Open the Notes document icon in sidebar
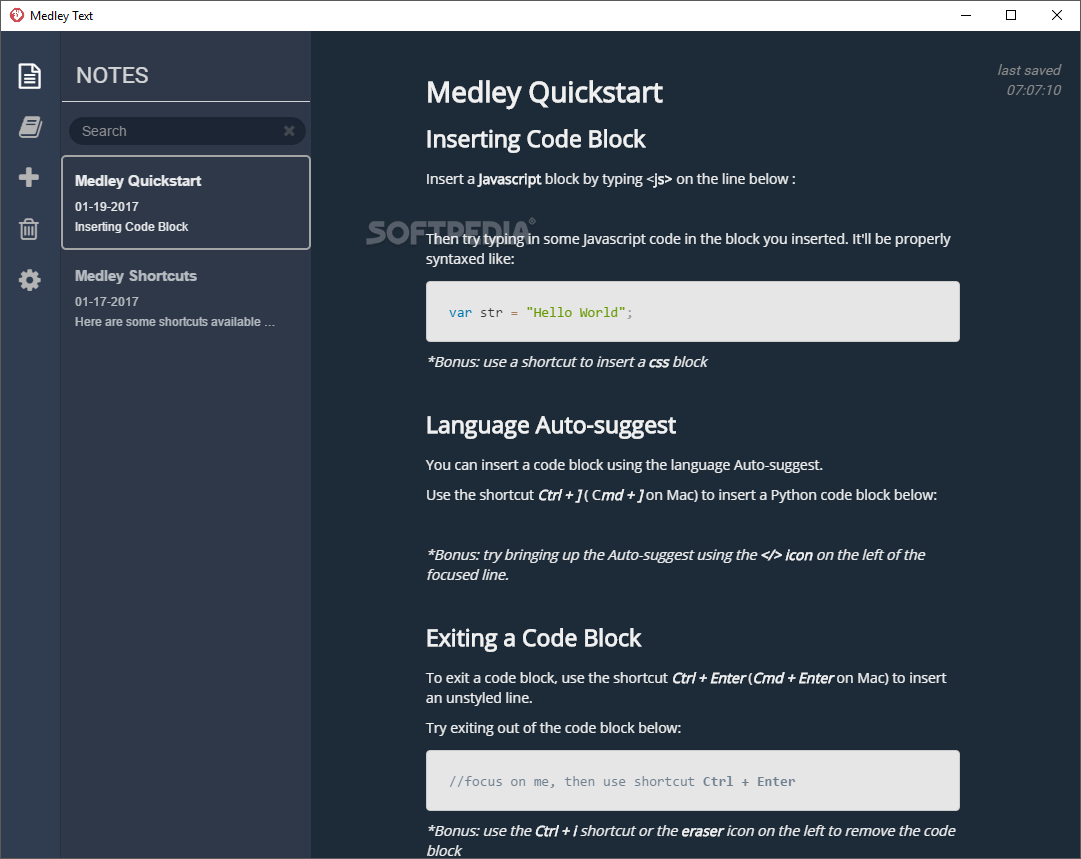 click(x=30, y=76)
